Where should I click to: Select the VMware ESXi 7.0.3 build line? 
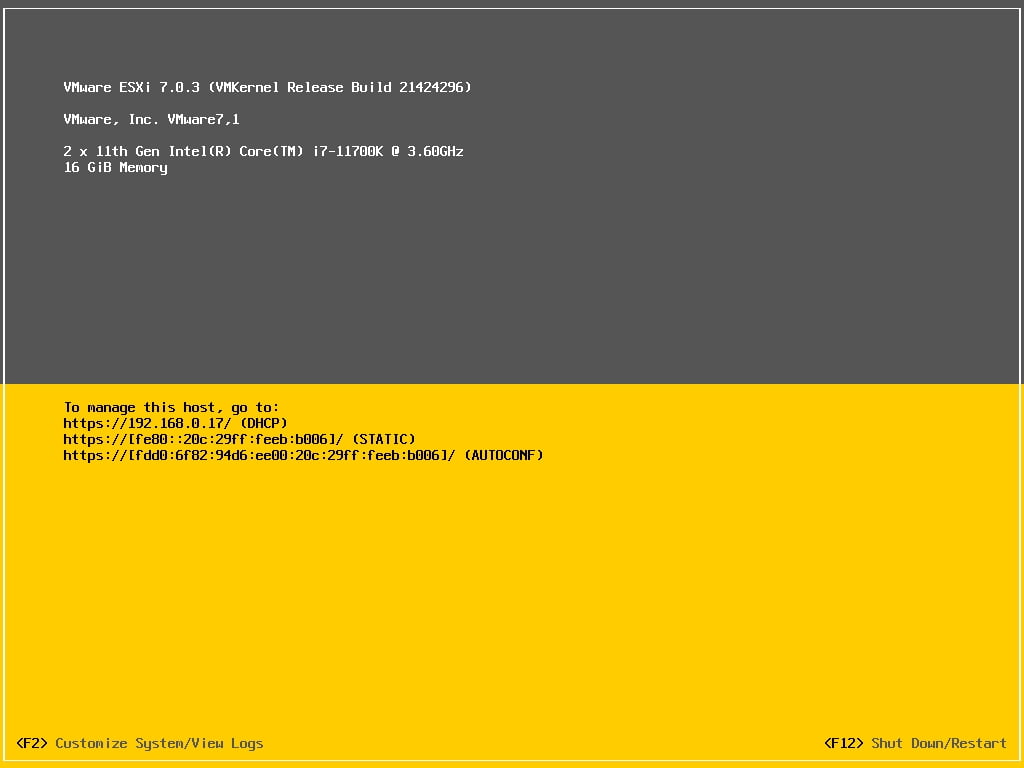tap(267, 88)
